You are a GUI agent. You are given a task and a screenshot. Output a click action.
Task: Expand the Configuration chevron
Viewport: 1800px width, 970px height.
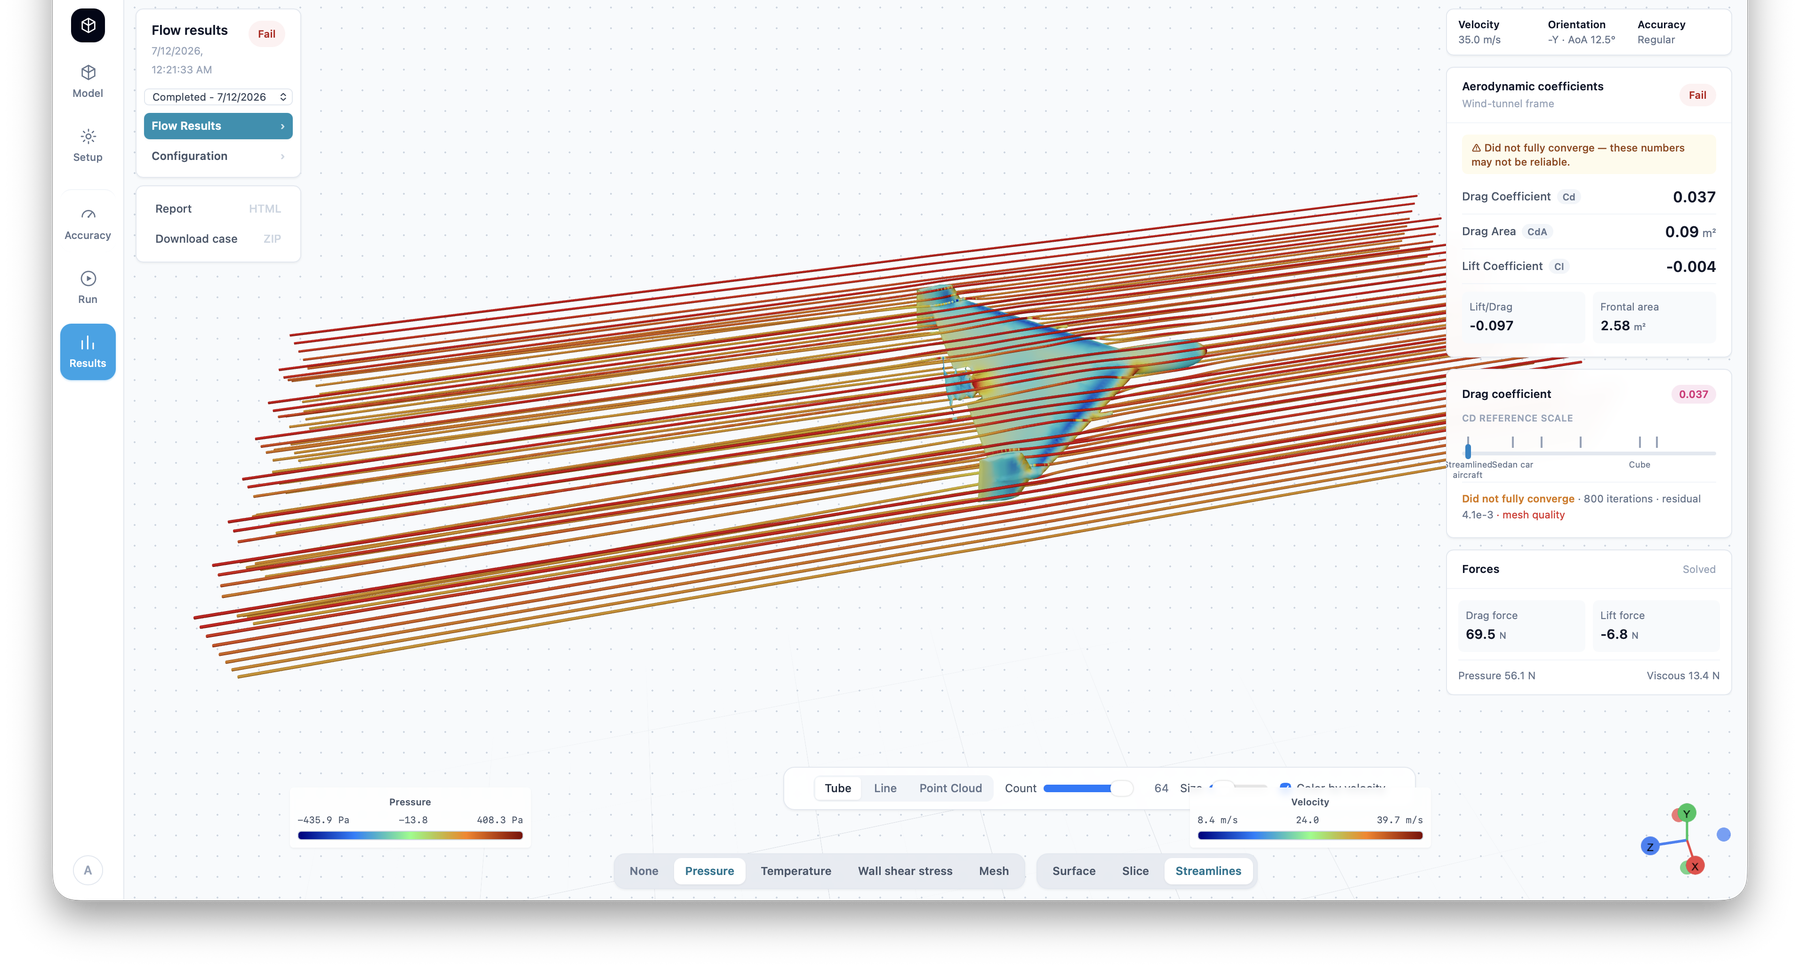click(x=282, y=156)
